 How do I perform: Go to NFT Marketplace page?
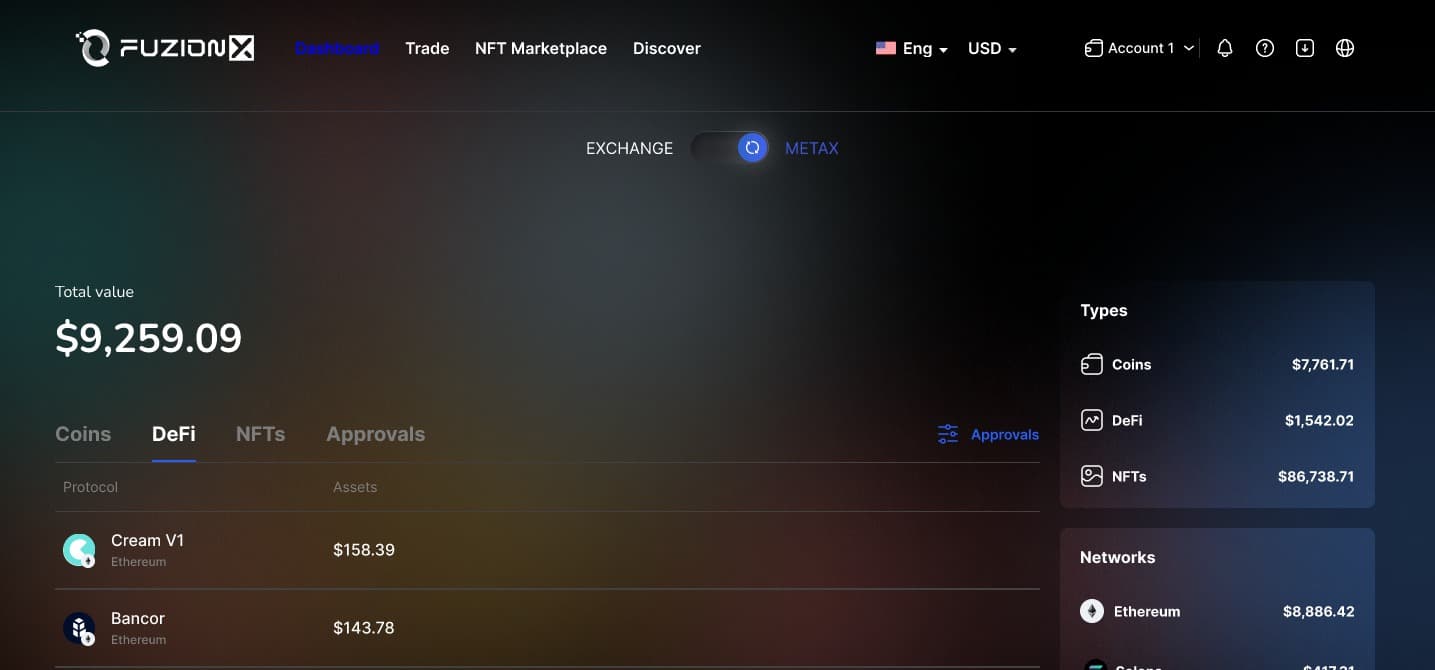[540, 48]
